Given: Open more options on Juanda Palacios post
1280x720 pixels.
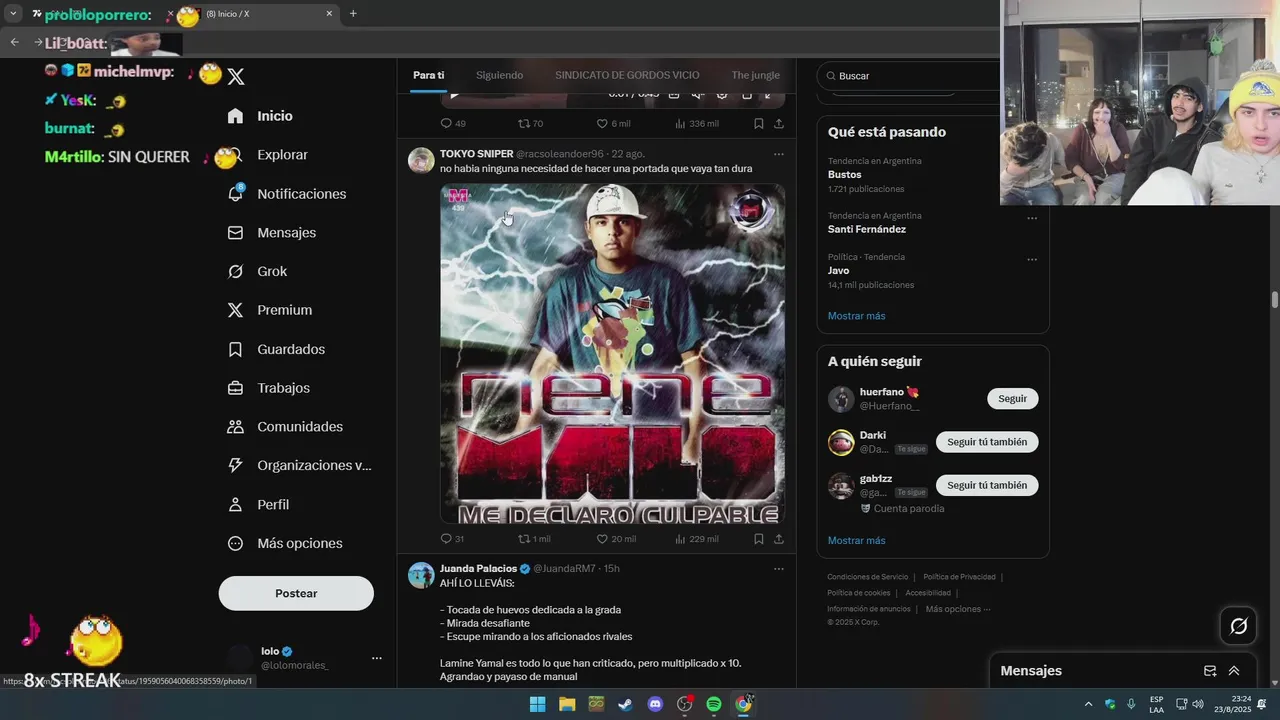Looking at the screenshot, I should click(779, 569).
